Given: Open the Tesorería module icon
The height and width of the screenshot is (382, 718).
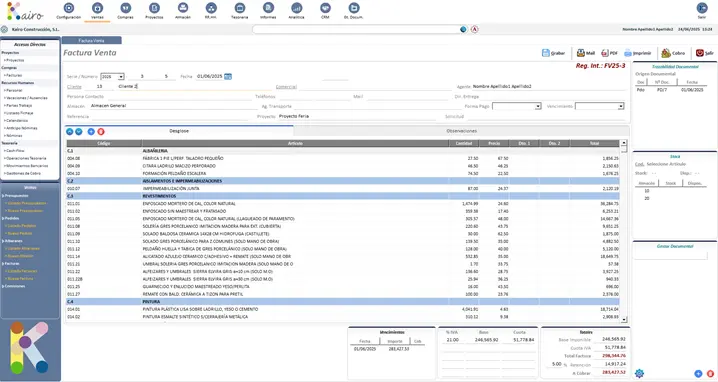Looking at the screenshot, I should coord(239,8).
